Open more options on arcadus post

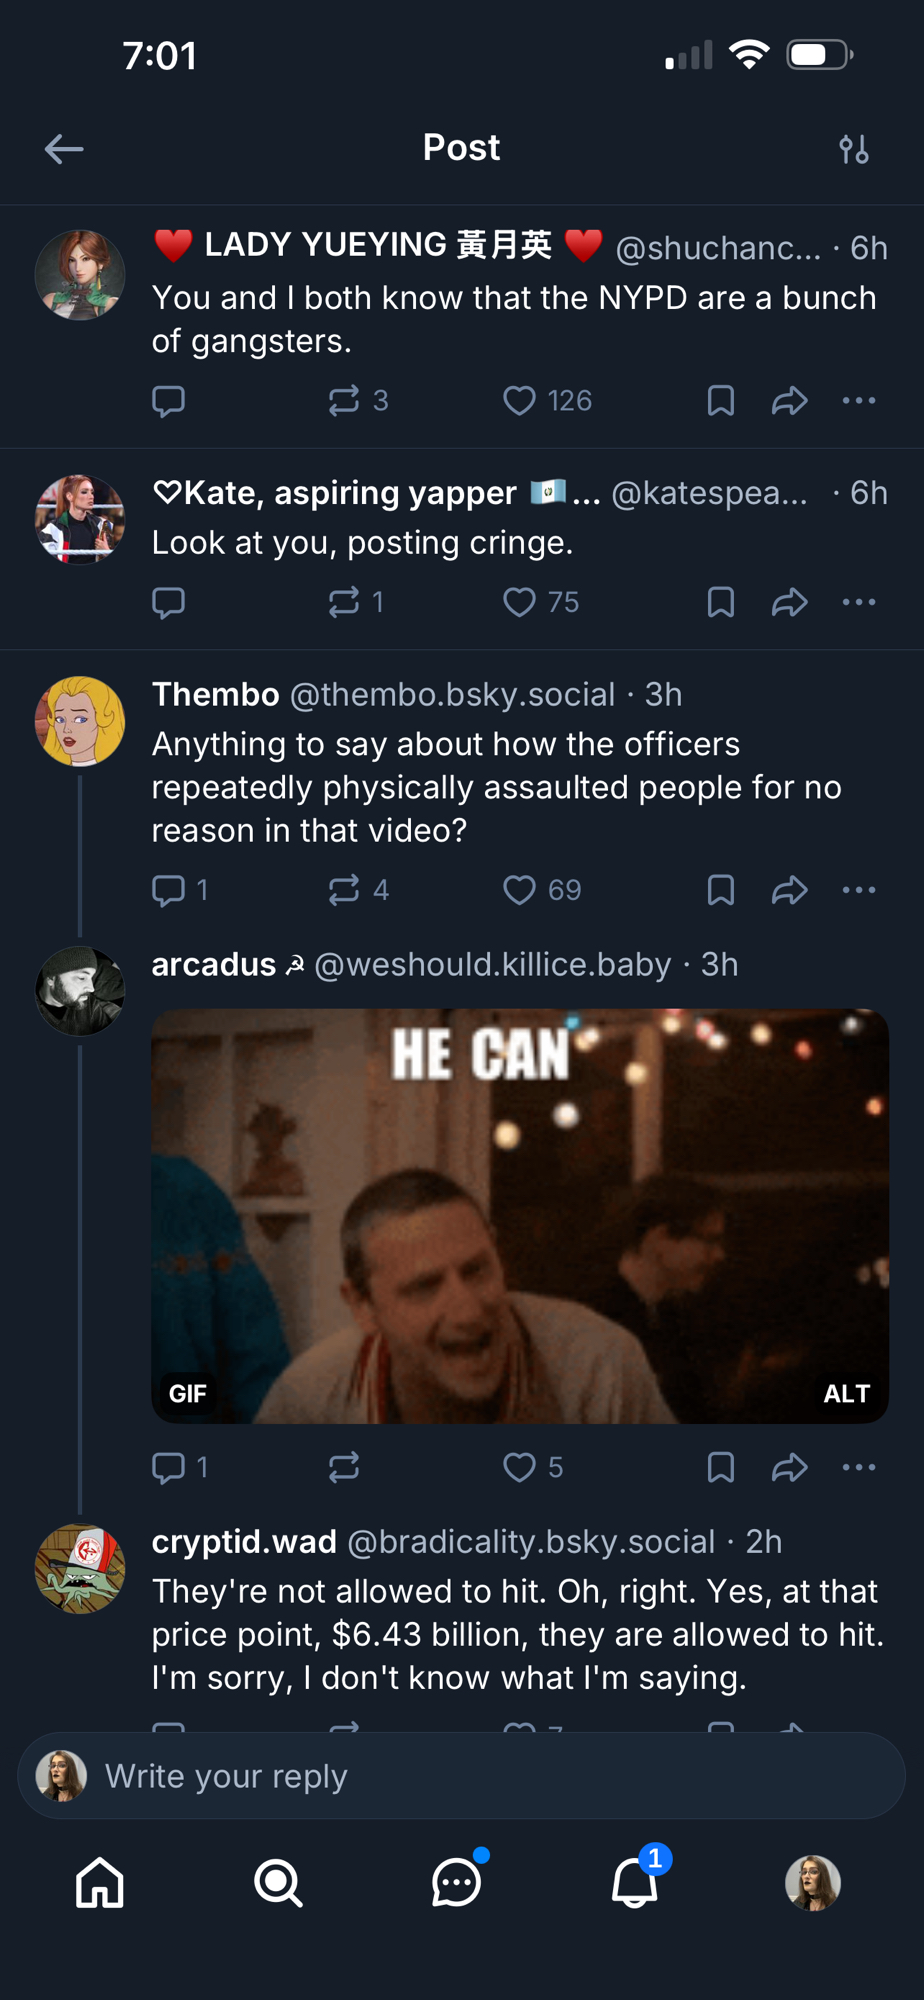point(858,1467)
